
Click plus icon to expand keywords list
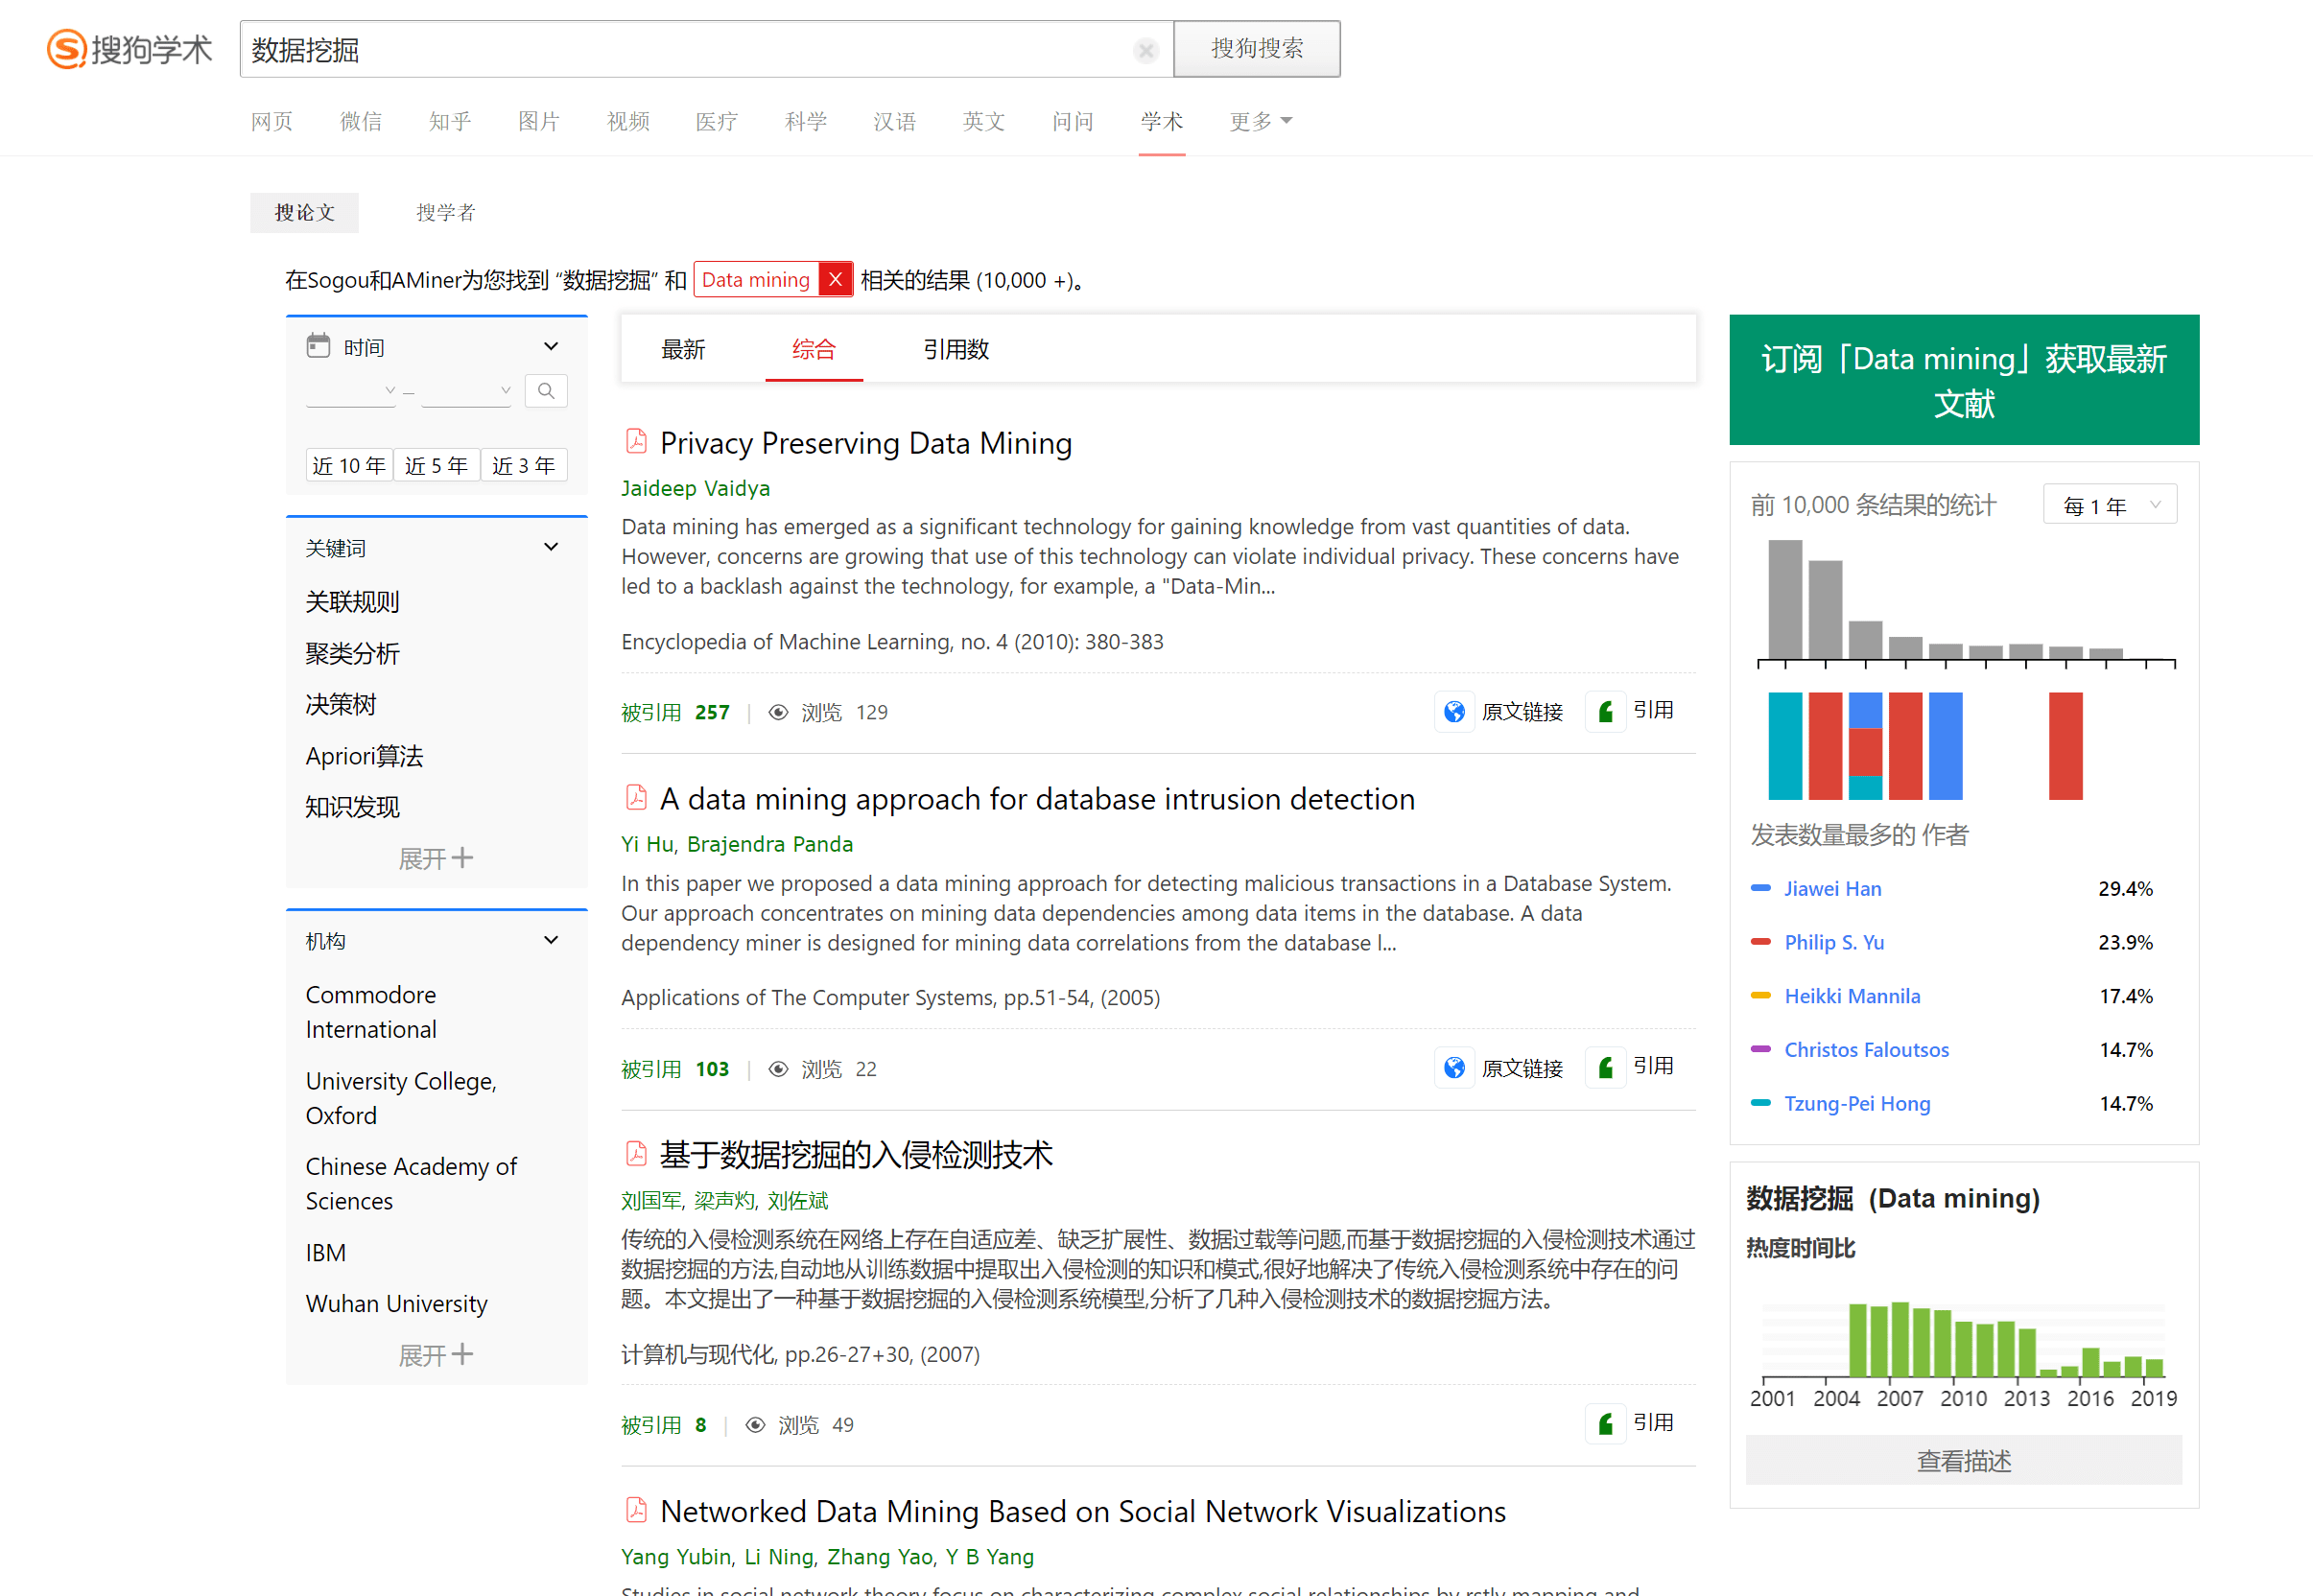pos(462,858)
